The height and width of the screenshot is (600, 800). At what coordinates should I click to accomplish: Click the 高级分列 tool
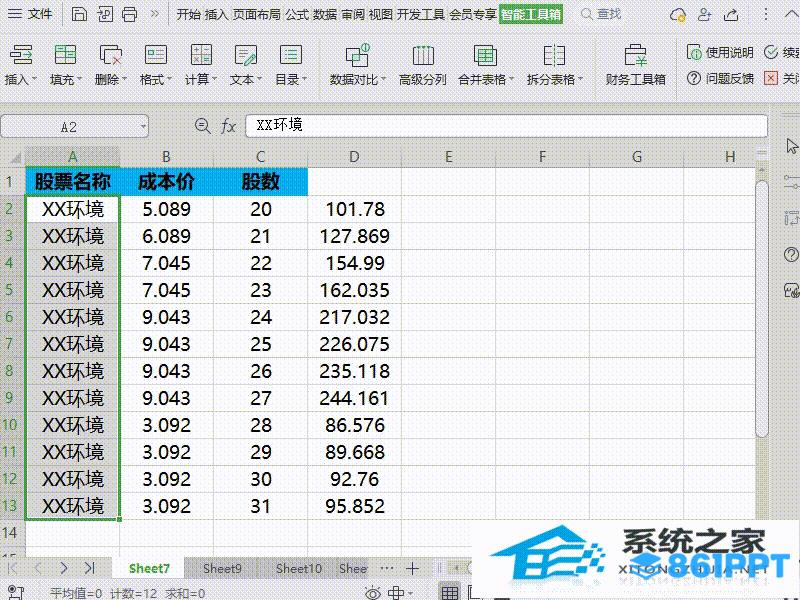click(x=422, y=65)
